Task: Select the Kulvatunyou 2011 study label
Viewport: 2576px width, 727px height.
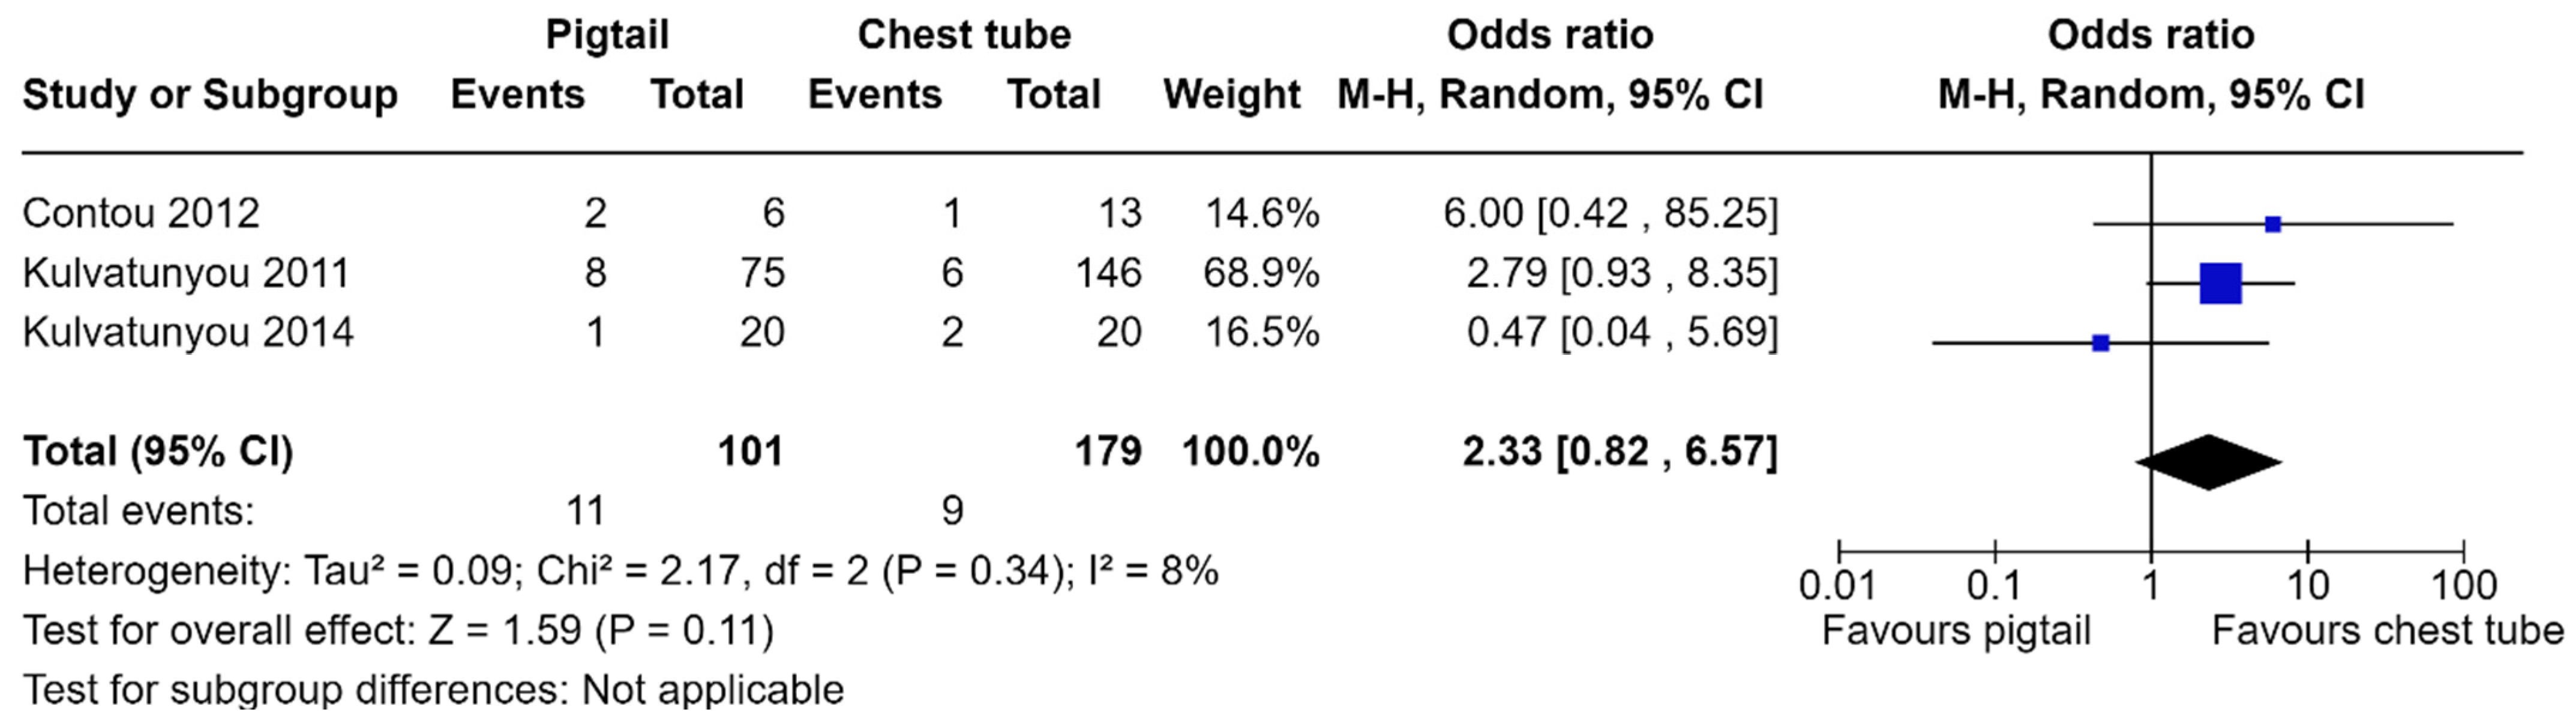Action: pyautogui.click(x=186, y=273)
